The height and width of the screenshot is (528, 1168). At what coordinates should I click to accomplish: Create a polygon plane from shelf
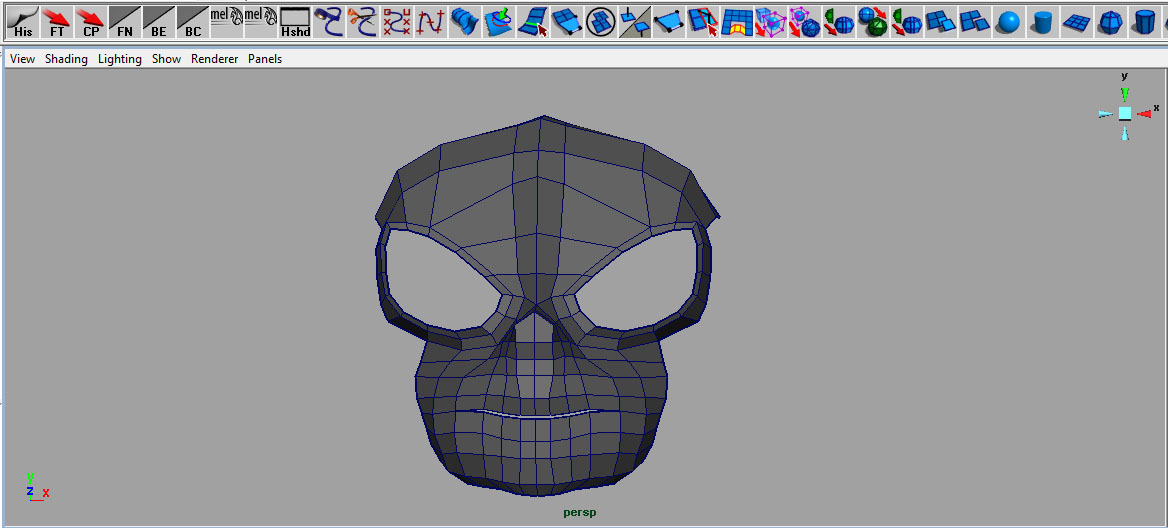1077,22
